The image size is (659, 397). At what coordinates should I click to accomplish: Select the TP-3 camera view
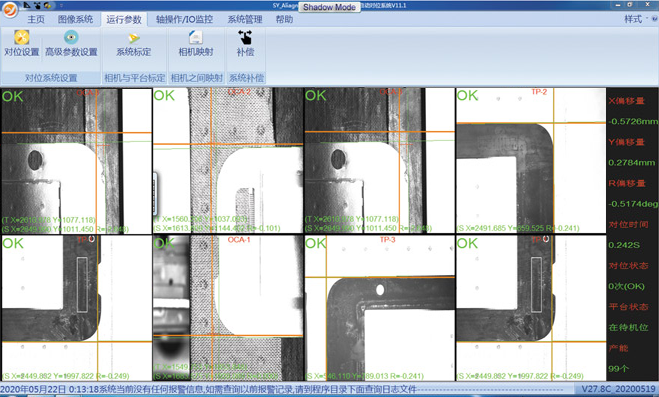(380, 308)
